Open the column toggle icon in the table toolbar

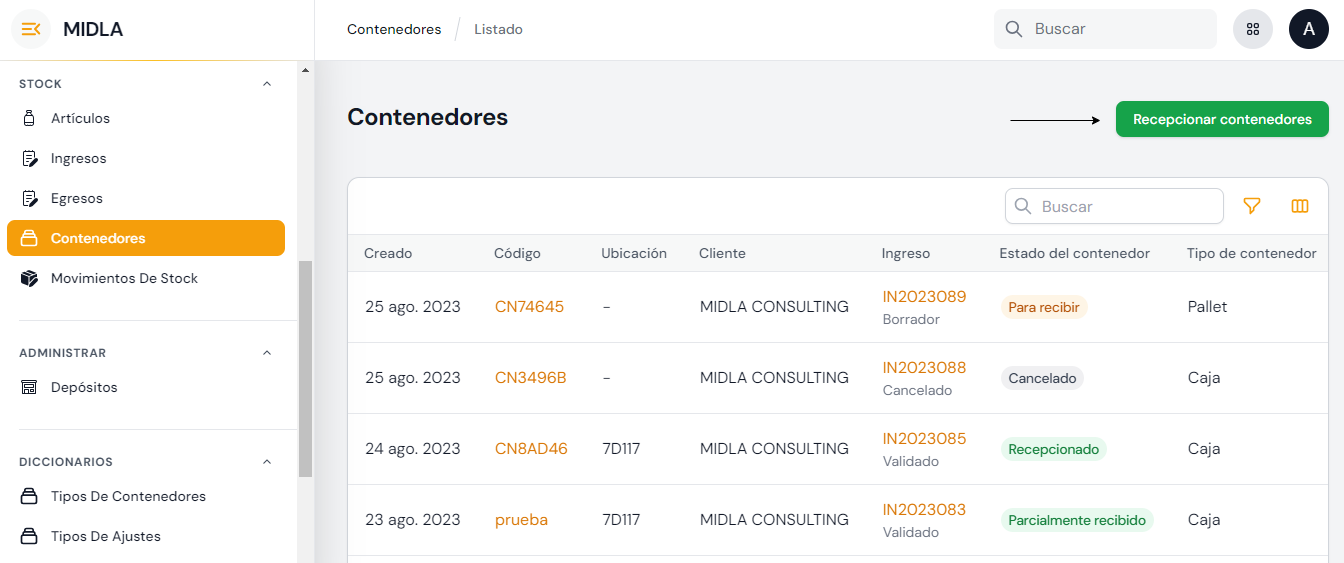point(1300,206)
